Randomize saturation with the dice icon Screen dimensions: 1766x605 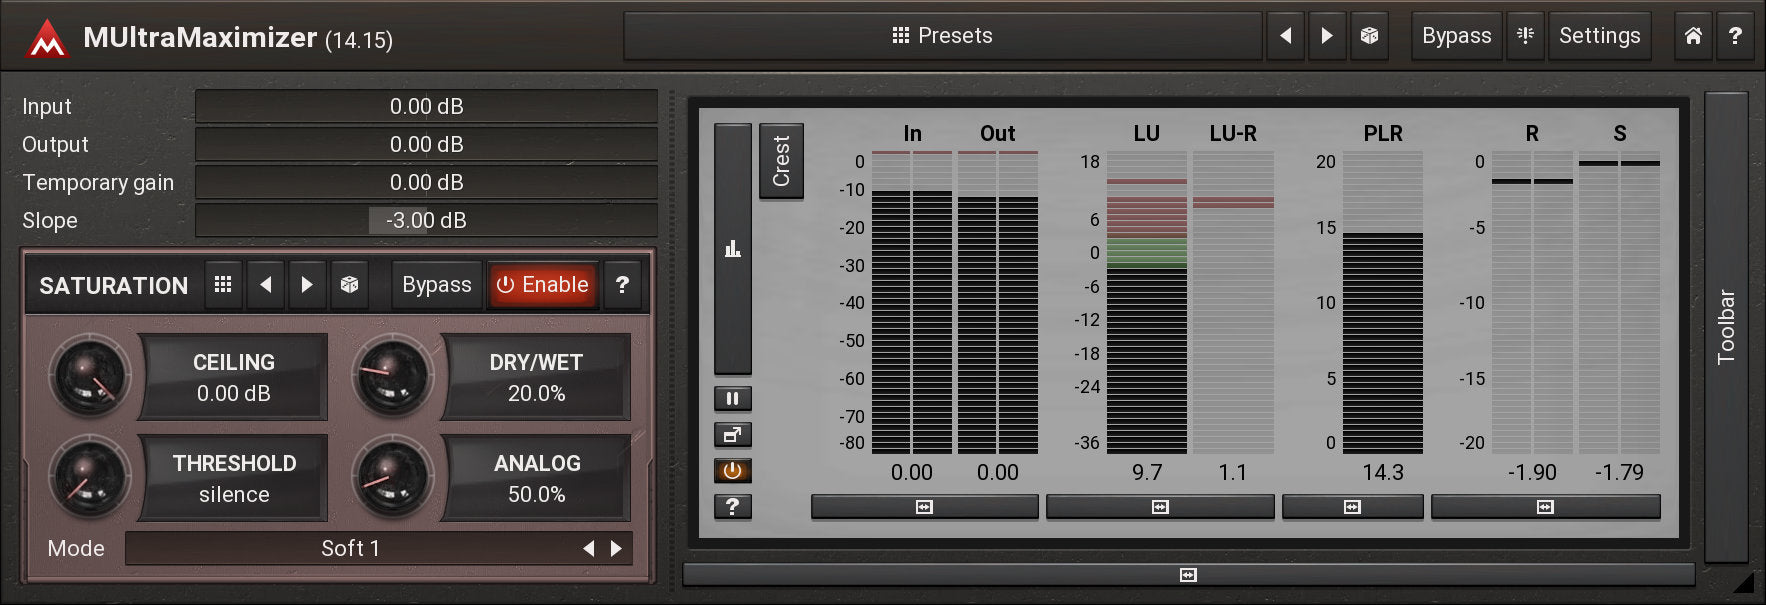point(349,285)
